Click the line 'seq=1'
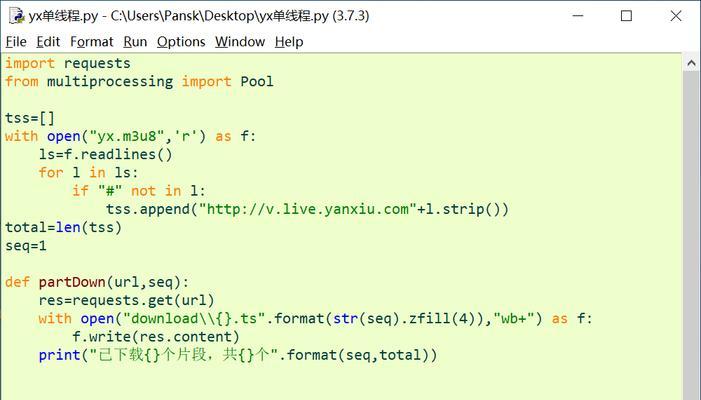 coord(26,246)
